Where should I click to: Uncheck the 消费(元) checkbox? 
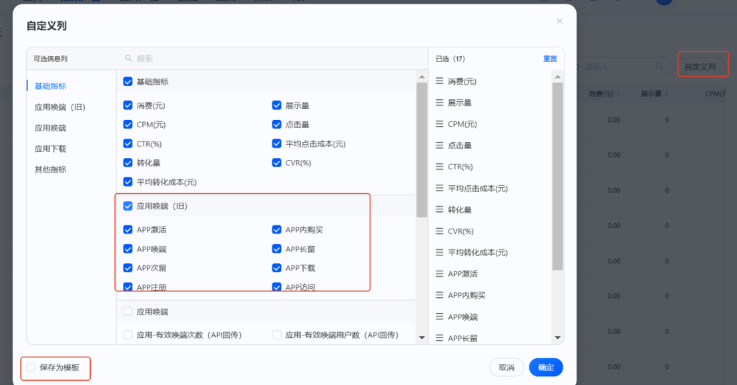pos(128,105)
